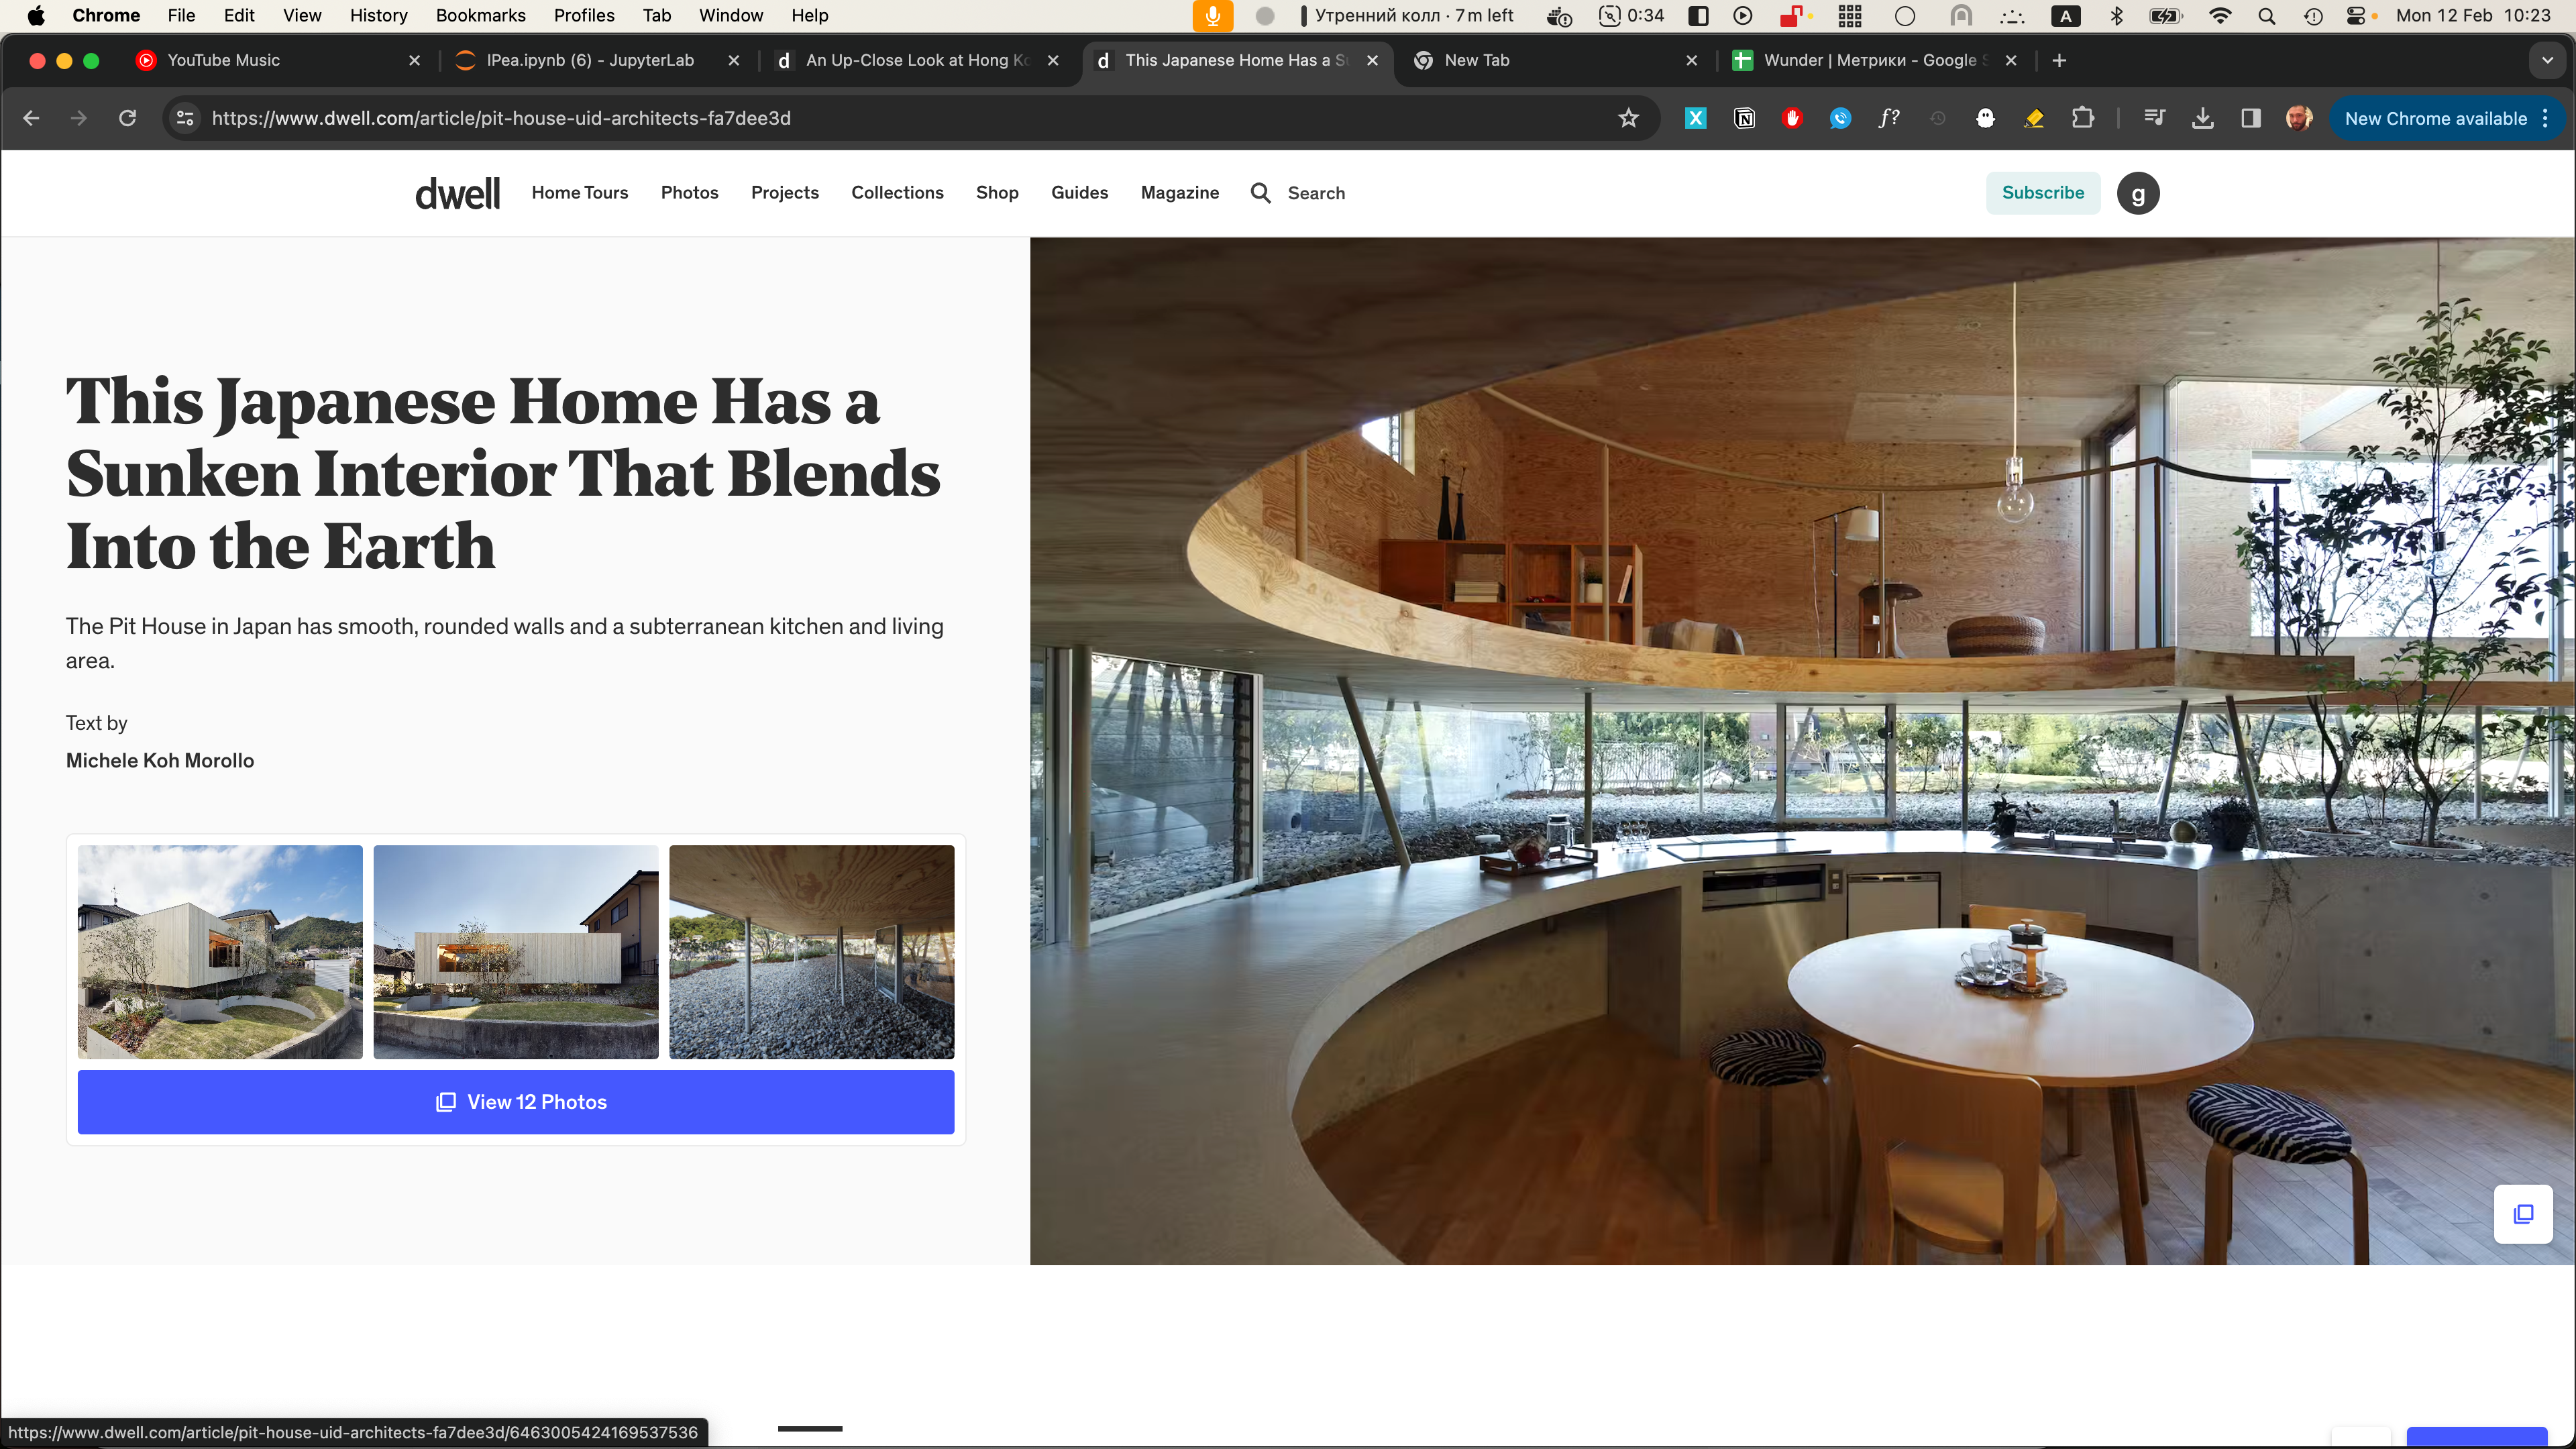Open the Chrome extensions puzzle icon
This screenshot has height=1449, width=2576.
click(2083, 118)
